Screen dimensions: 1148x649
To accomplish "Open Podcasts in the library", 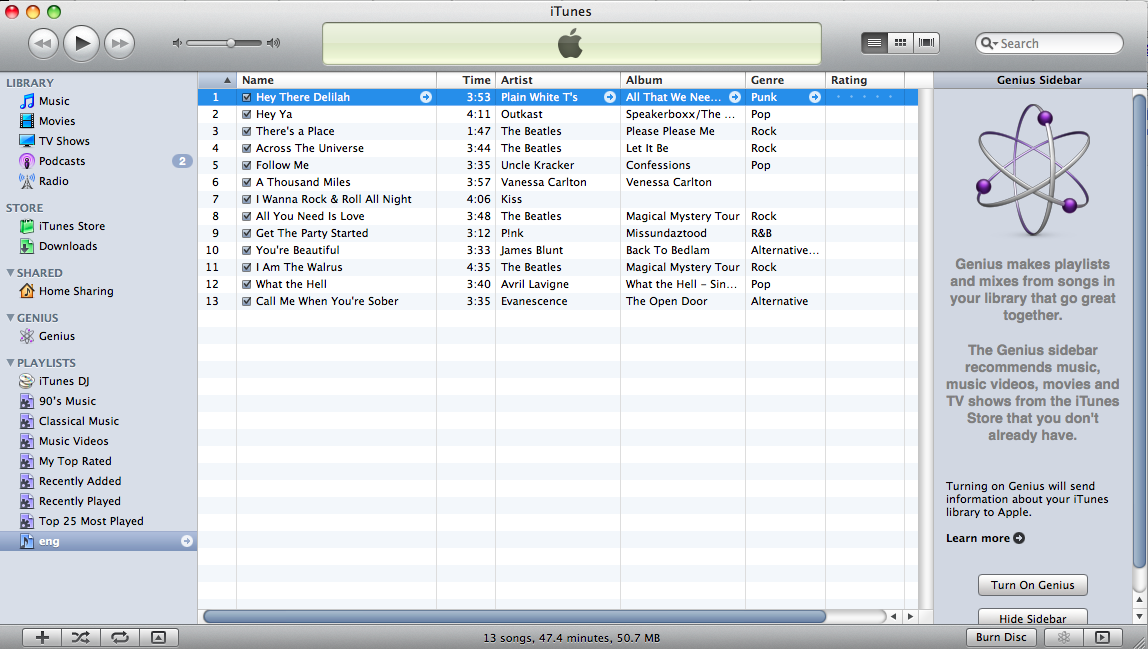I will [x=62, y=161].
